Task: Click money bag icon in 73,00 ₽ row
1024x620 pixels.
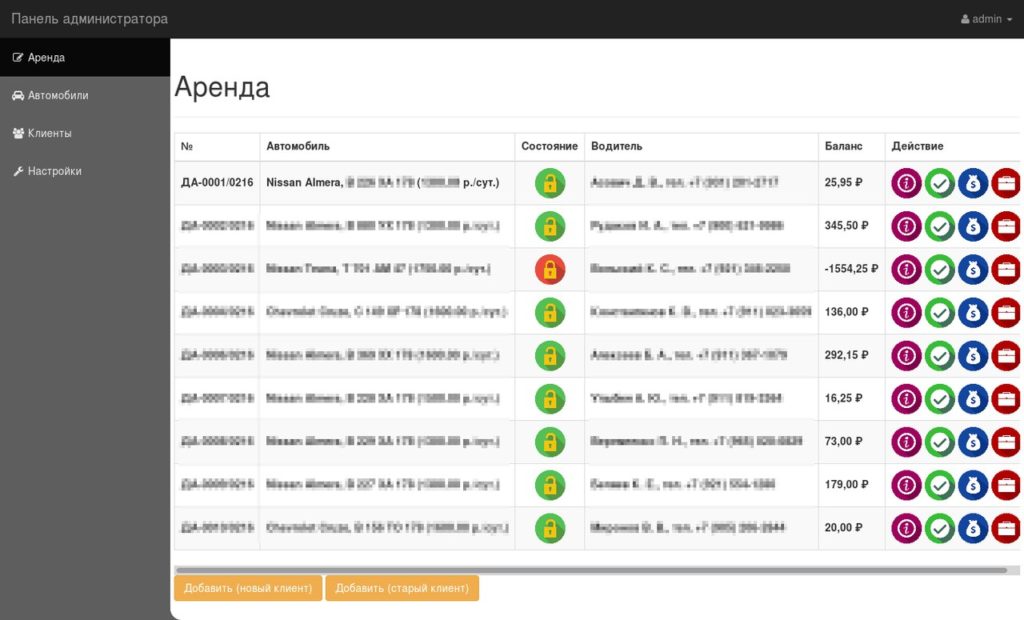Action: tap(973, 442)
